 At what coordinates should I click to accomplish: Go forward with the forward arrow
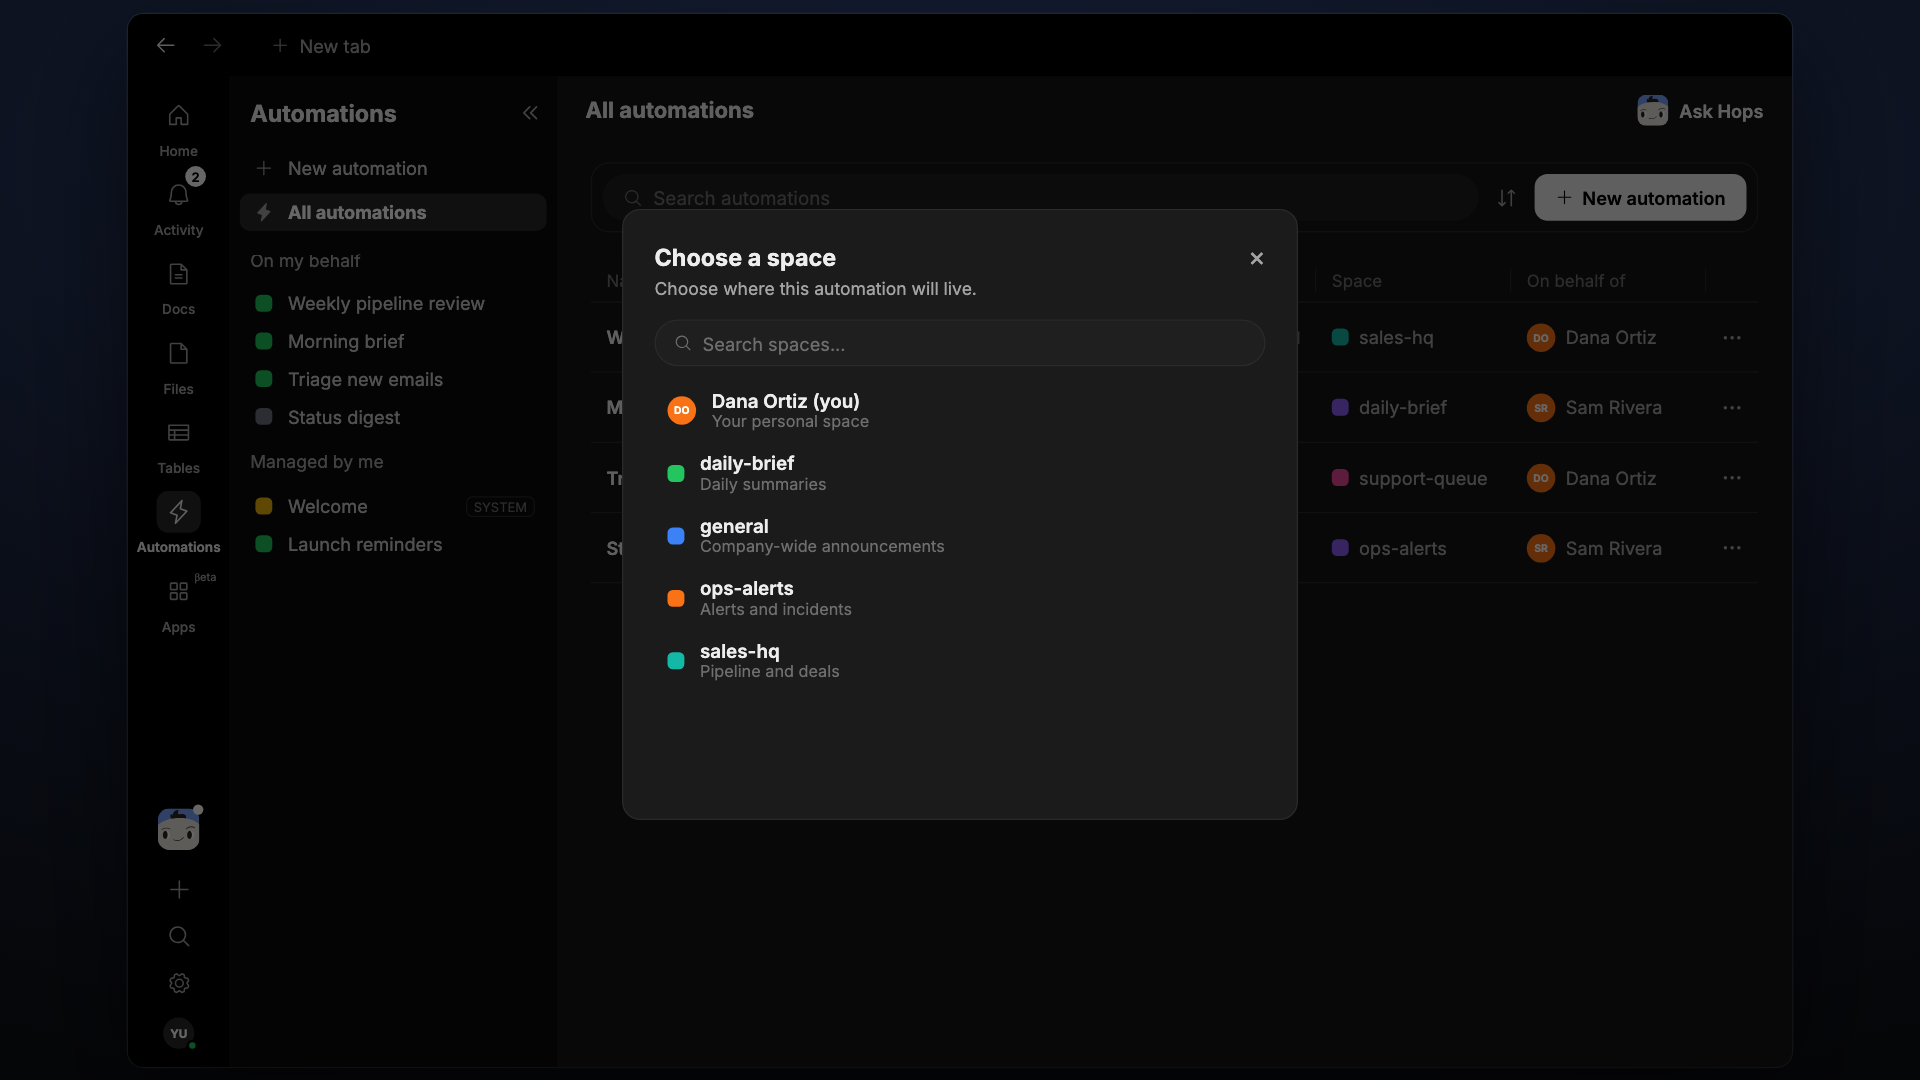[212, 45]
